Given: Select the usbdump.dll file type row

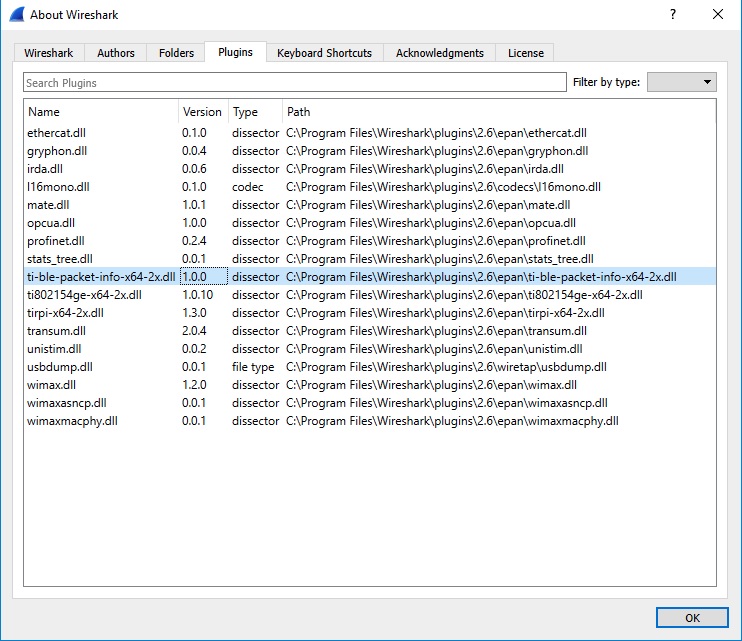Looking at the screenshot, I should pyautogui.click(x=370, y=367).
